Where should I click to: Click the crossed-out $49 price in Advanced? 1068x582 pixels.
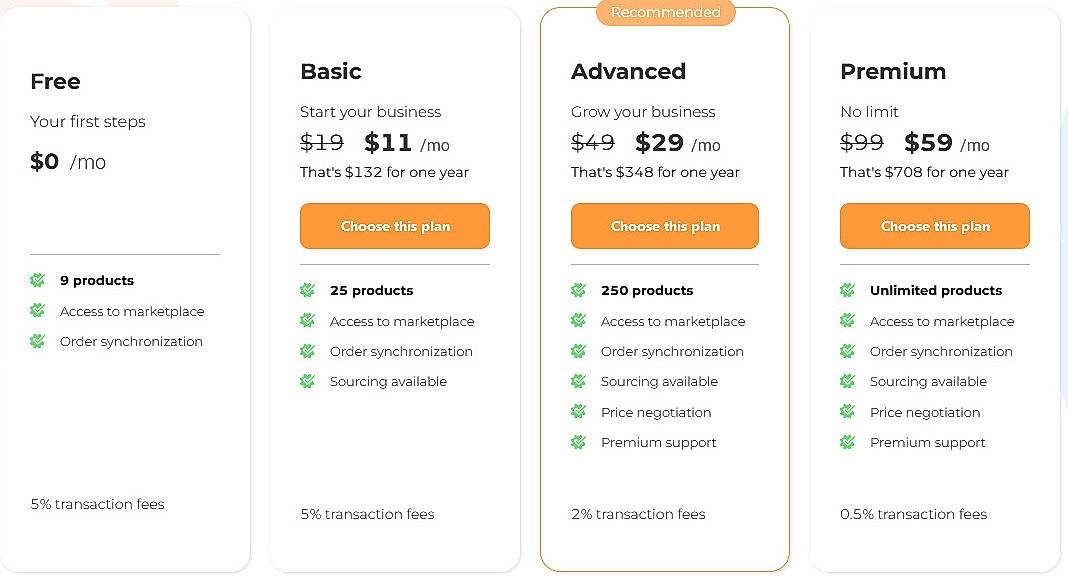coord(592,143)
